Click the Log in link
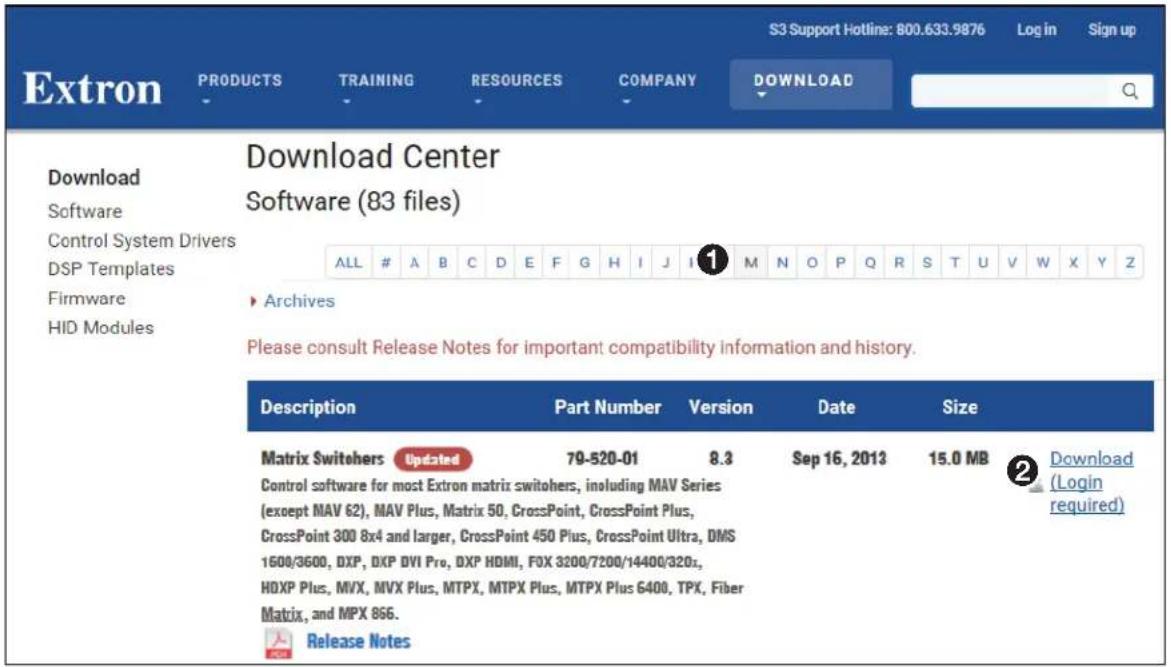 1036,30
